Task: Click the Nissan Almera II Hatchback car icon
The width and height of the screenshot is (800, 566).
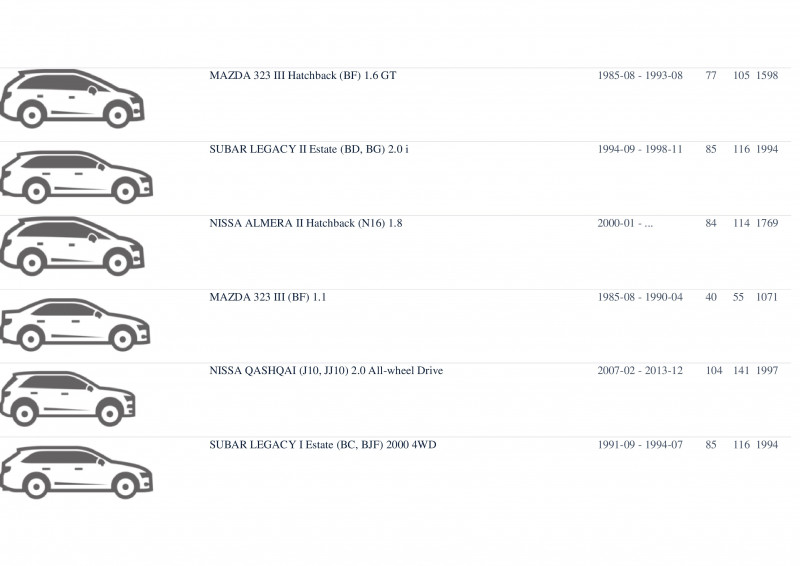Action: click(x=72, y=247)
